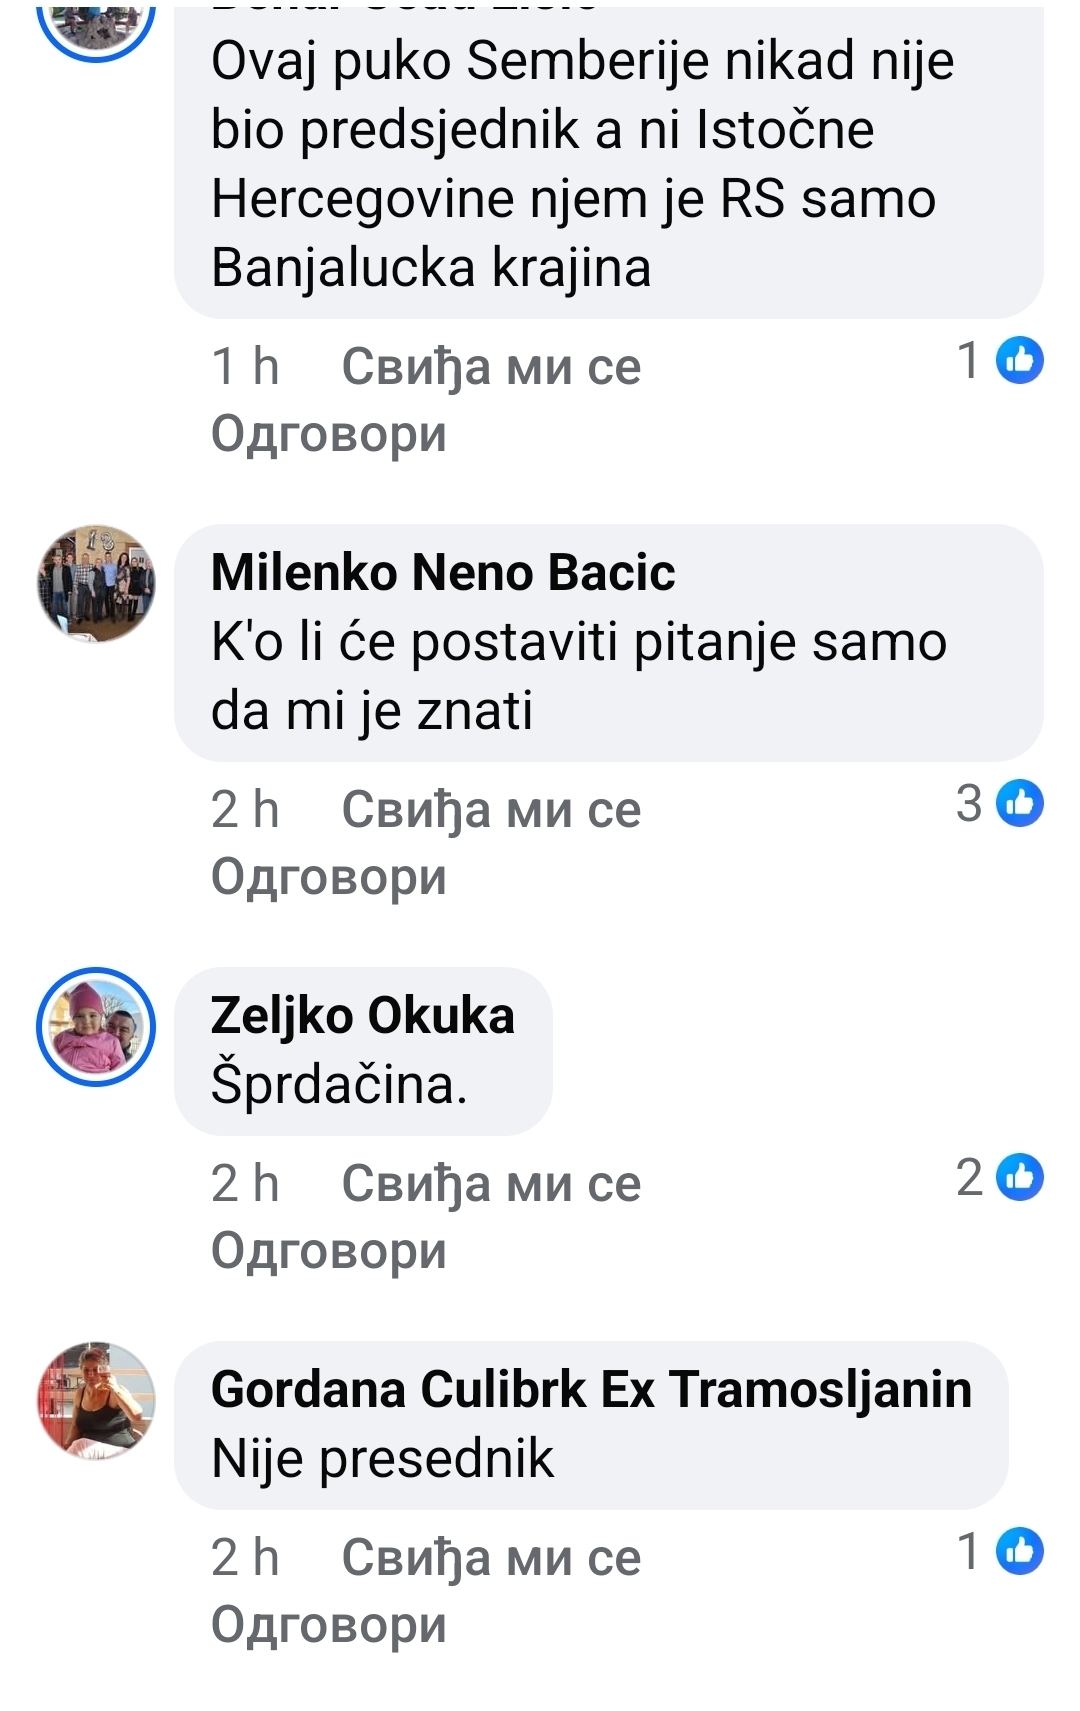
Task: Reply to Milenko Neno Bacic's comment
Action: coord(328,877)
